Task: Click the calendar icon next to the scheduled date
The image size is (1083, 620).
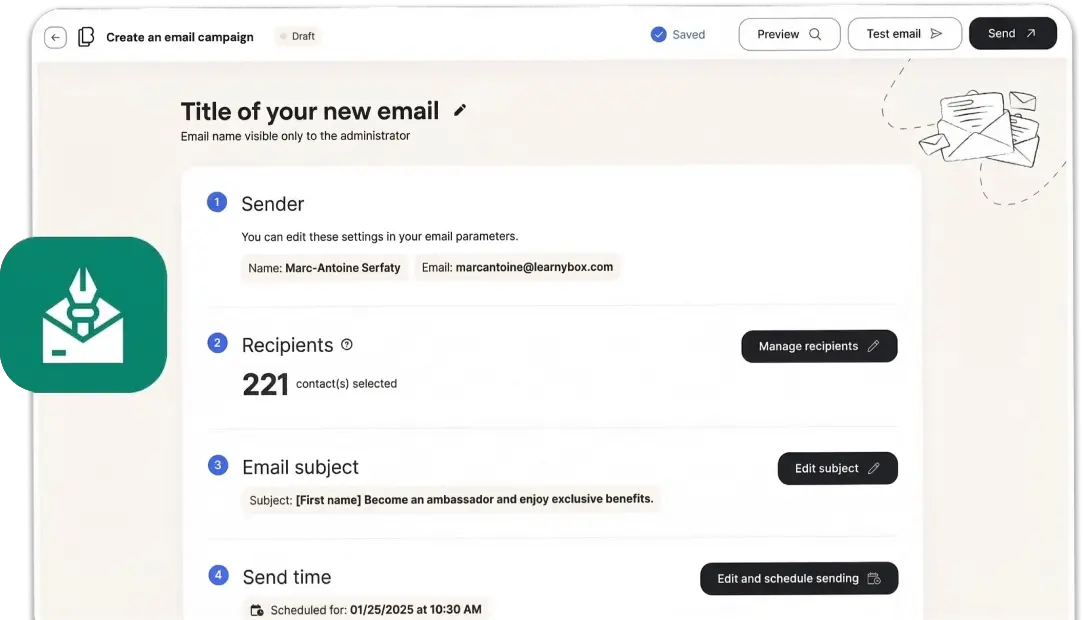Action: 255,608
